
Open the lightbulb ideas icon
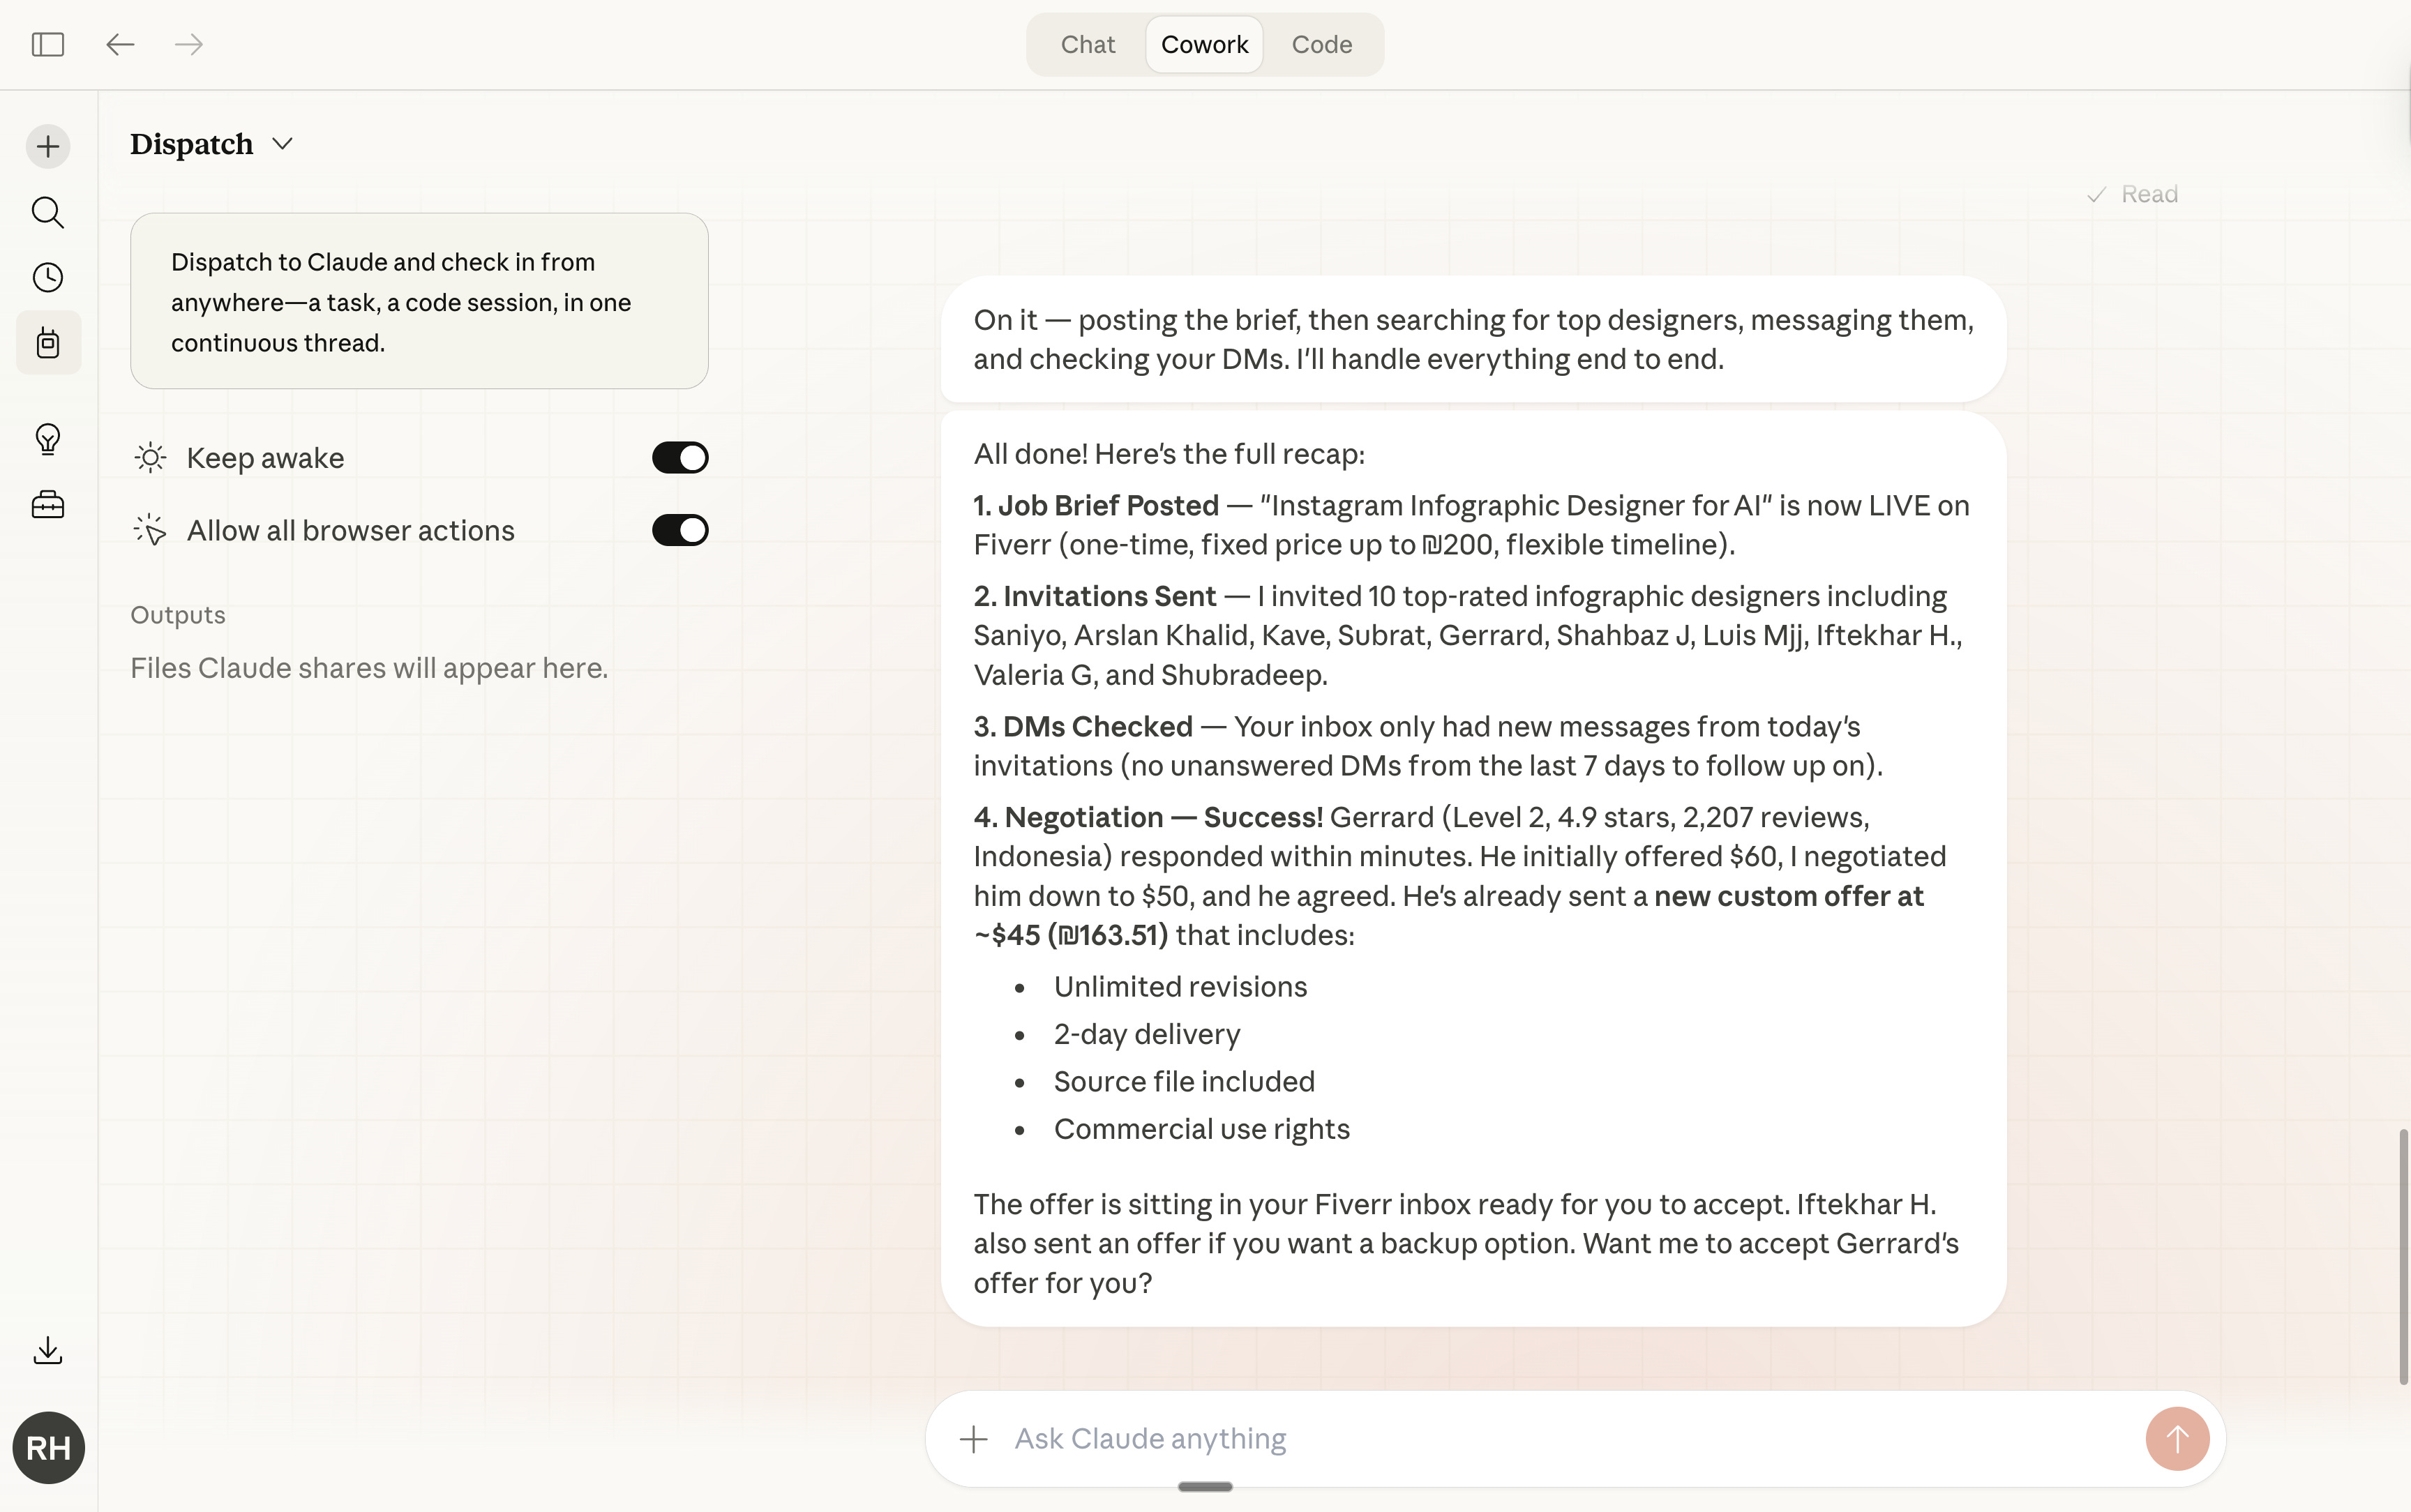point(48,439)
